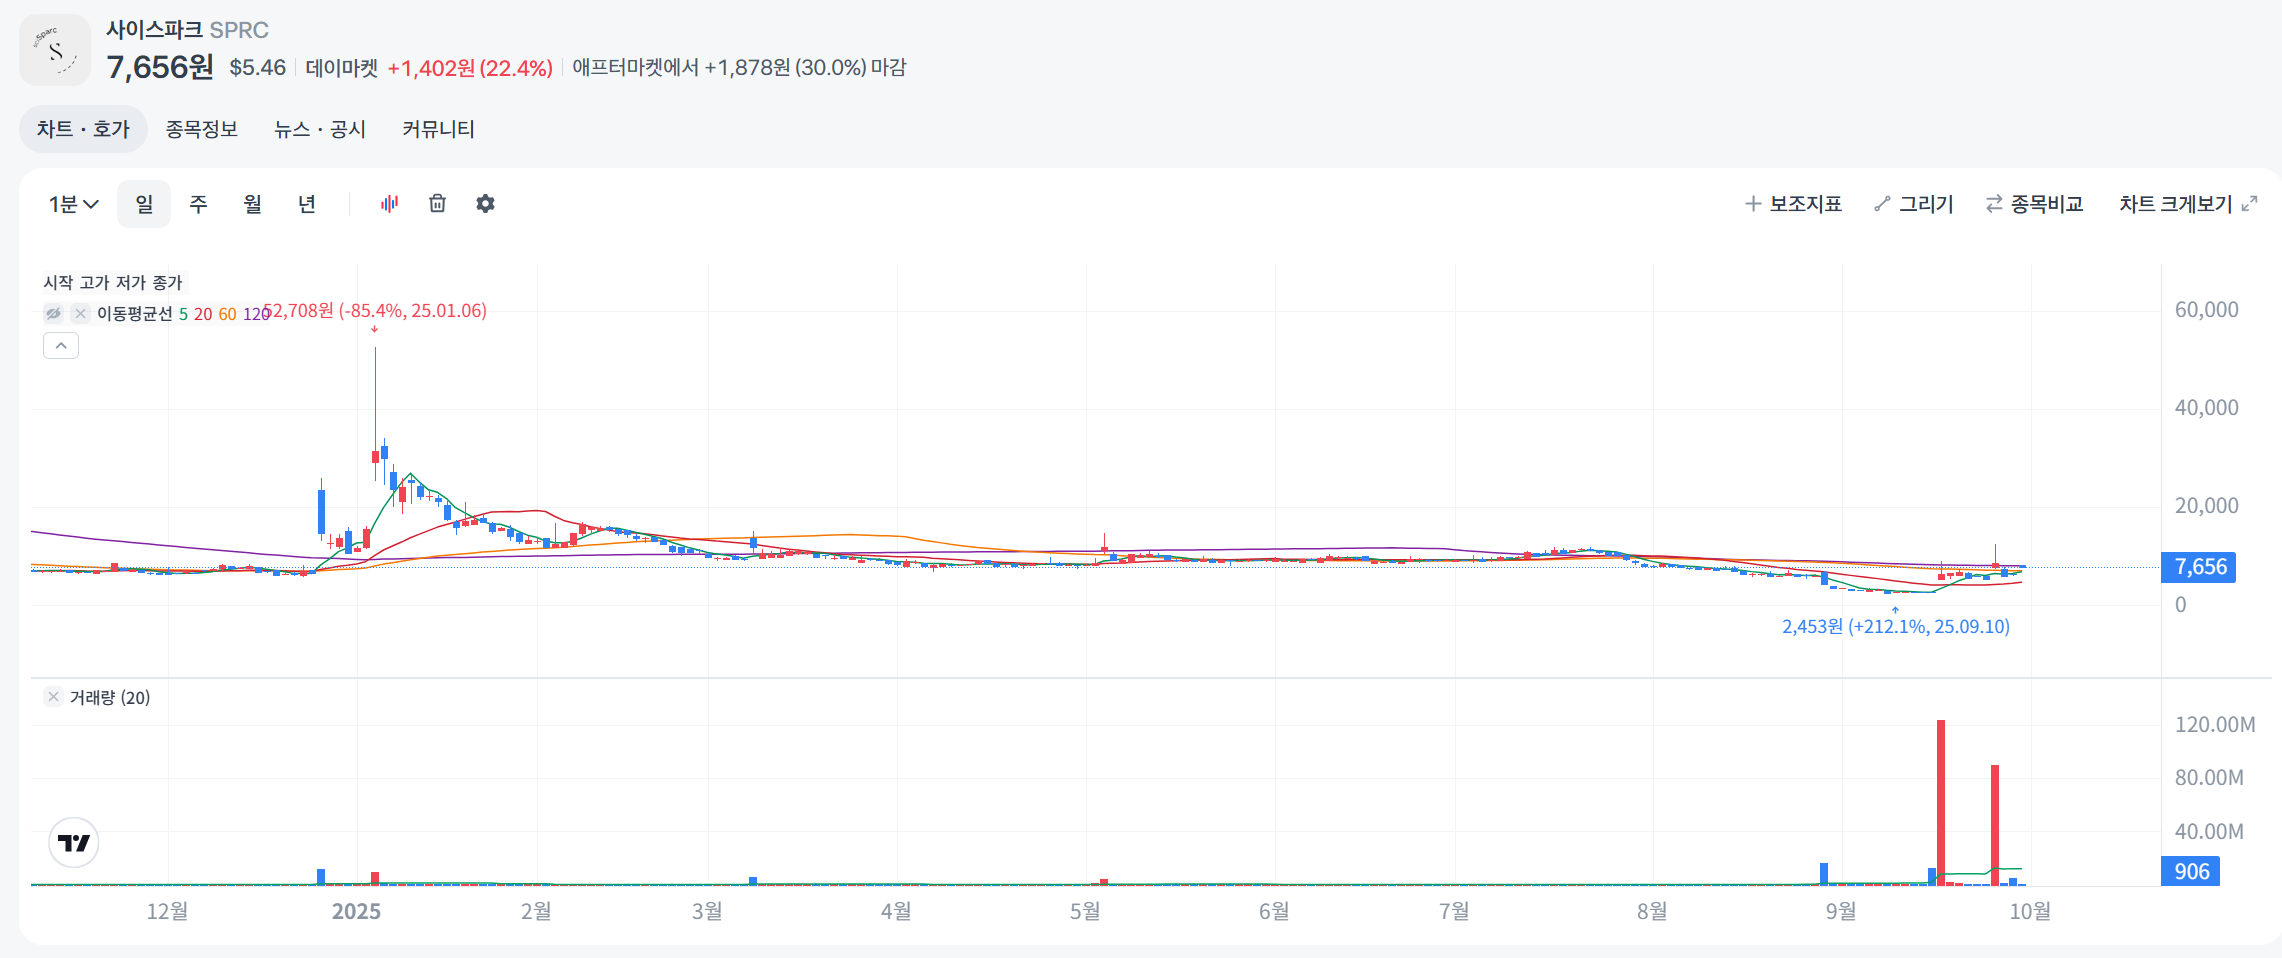
Task: Open 종목비교 stock comparison
Action: coord(2034,204)
